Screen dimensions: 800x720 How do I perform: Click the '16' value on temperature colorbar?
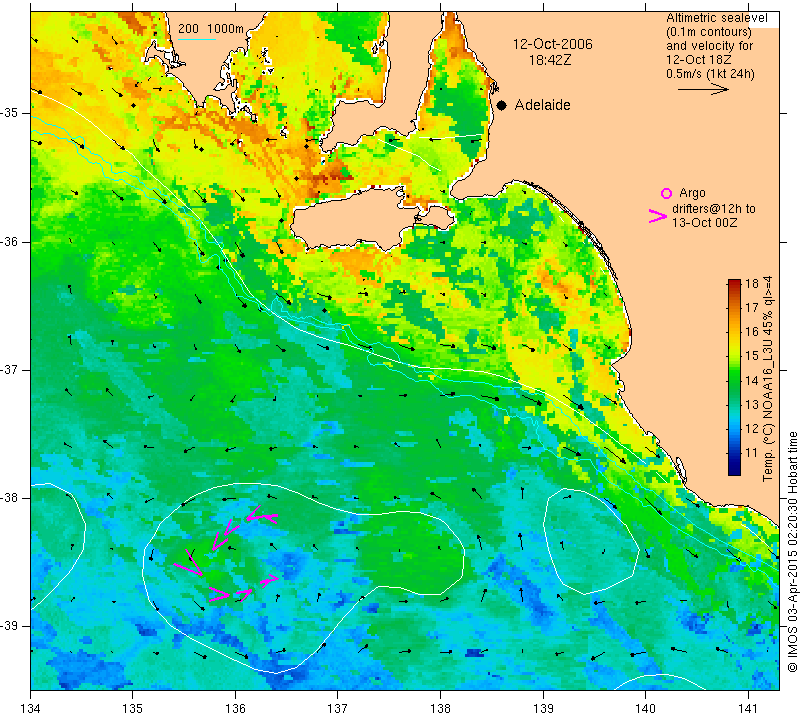752,332
